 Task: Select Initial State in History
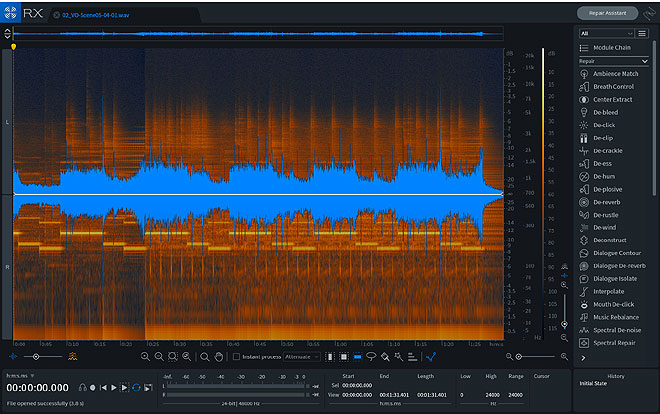pyautogui.click(x=593, y=383)
